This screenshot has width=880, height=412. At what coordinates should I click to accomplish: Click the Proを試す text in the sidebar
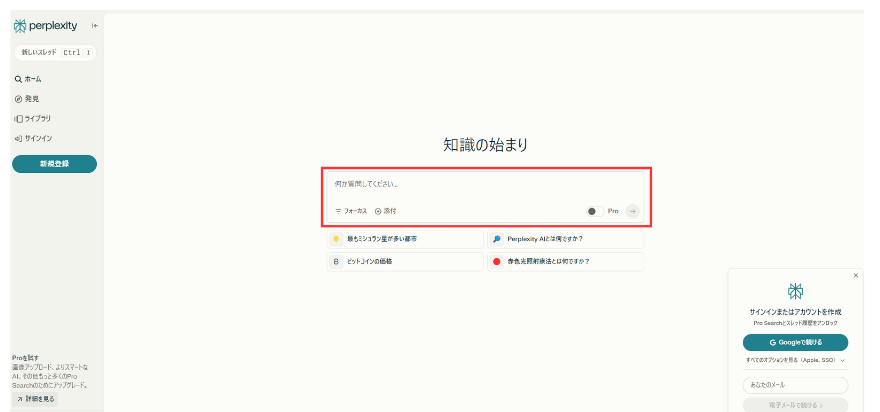pyautogui.click(x=25, y=358)
